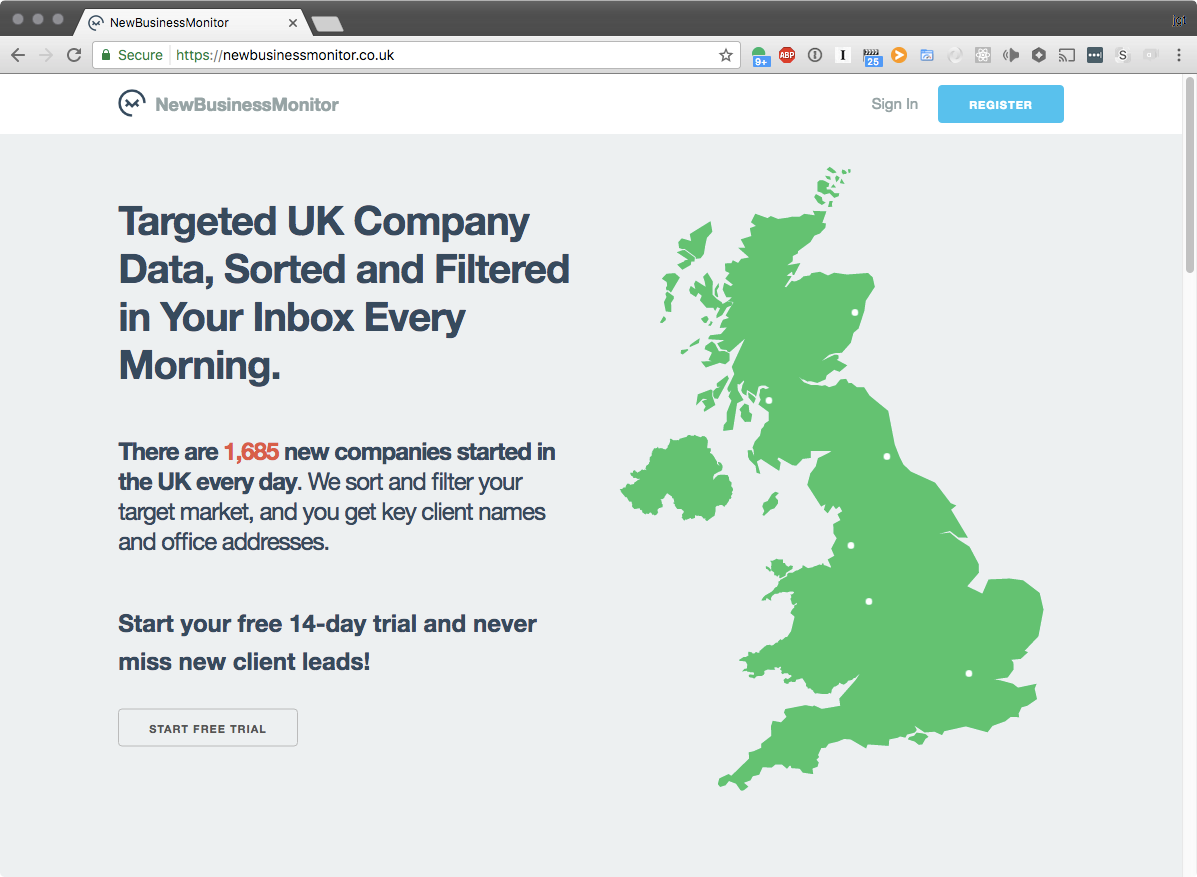1197x877 pixels.
Task: Click the dark square dots extension icon
Action: 1095,55
